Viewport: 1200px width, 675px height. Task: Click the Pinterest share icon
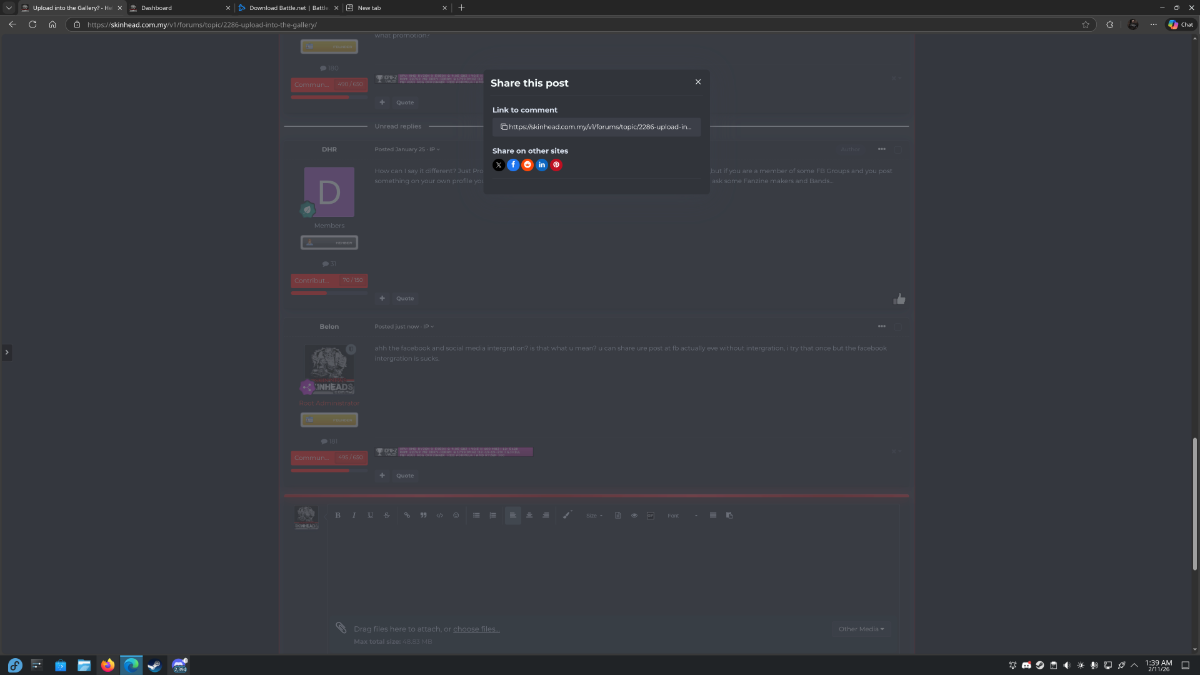point(556,165)
